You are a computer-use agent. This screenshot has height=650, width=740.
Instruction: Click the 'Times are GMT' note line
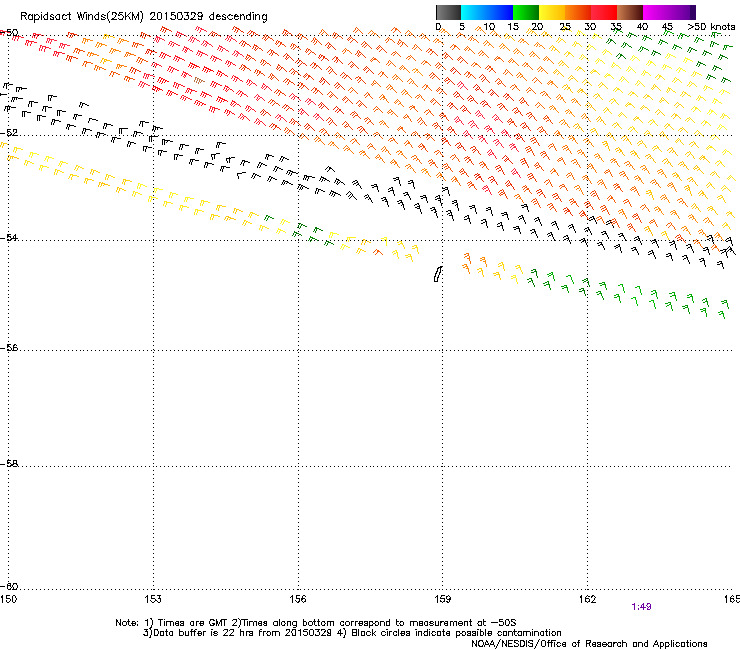[x=315, y=623]
